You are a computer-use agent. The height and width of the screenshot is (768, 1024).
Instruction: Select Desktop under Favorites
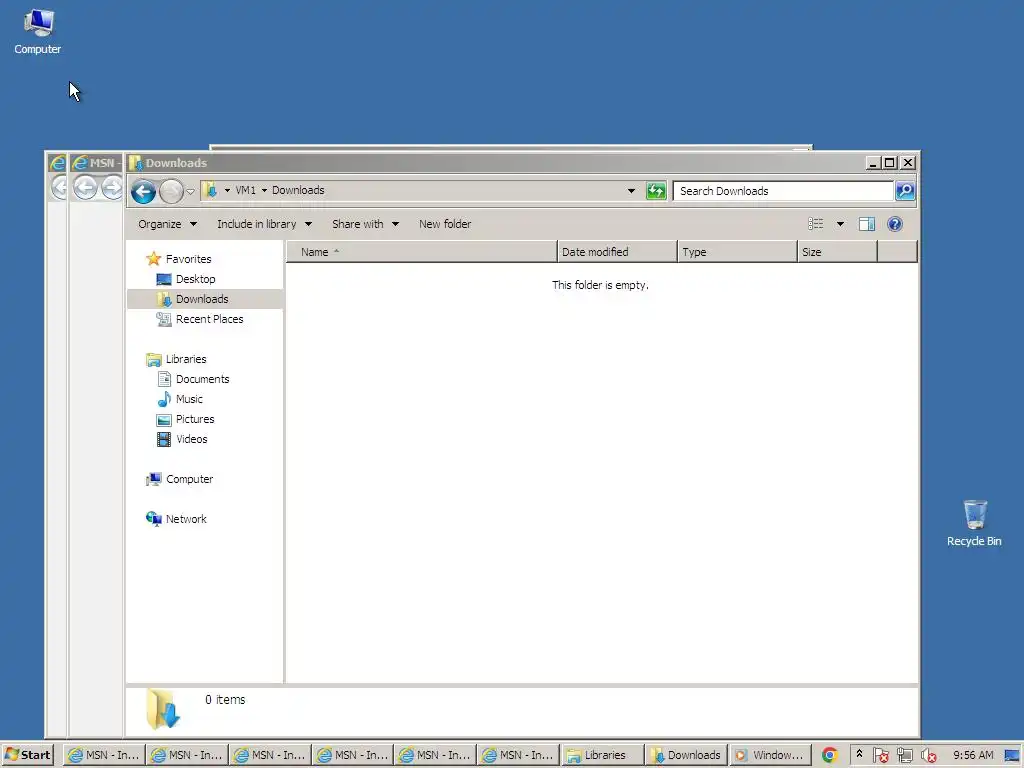(x=195, y=279)
